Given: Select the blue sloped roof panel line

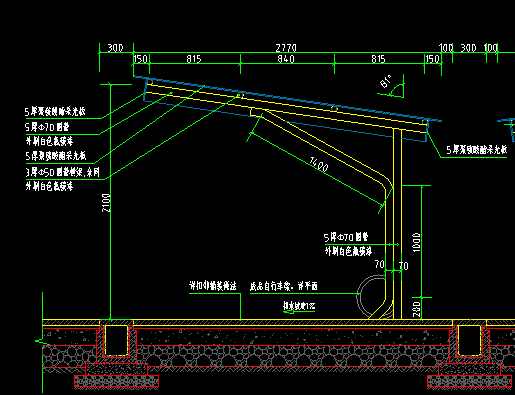Looking at the screenshot, I should click(x=288, y=99).
